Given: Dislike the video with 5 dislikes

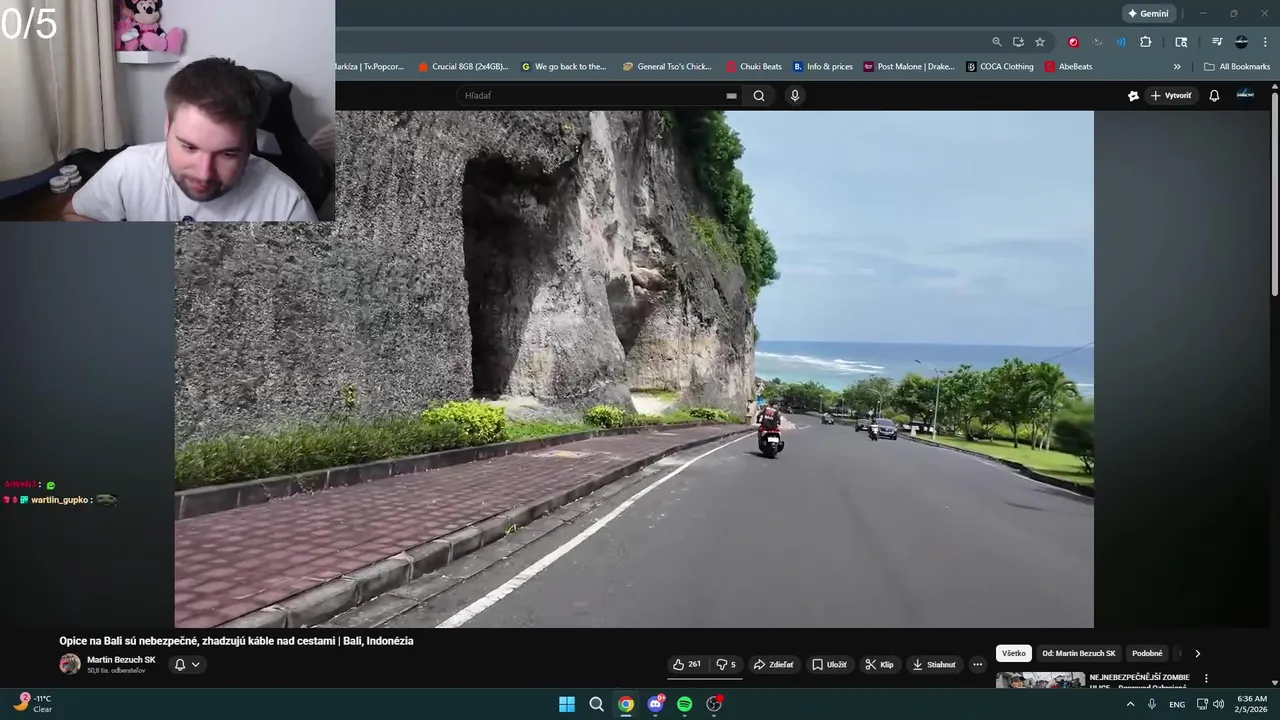Looking at the screenshot, I should pyautogui.click(x=726, y=665).
